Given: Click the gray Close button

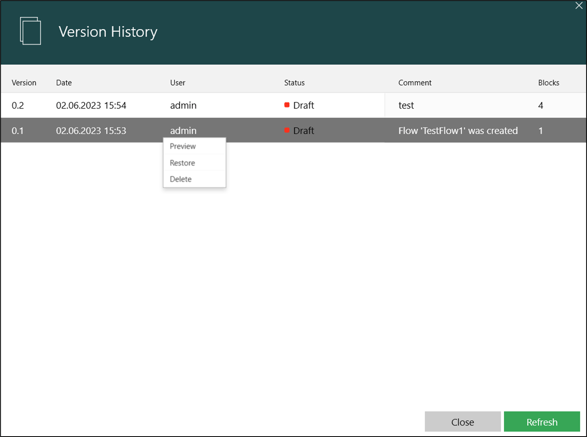Looking at the screenshot, I should point(462,422).
